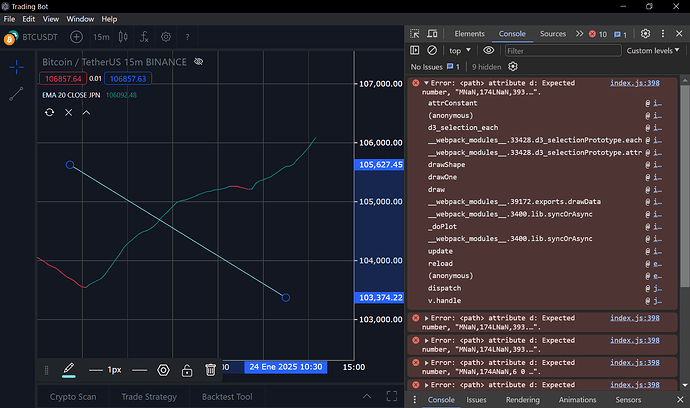The image size is (690, 408).
Task: Switch to the Sources tab
Action: [553, 34]
